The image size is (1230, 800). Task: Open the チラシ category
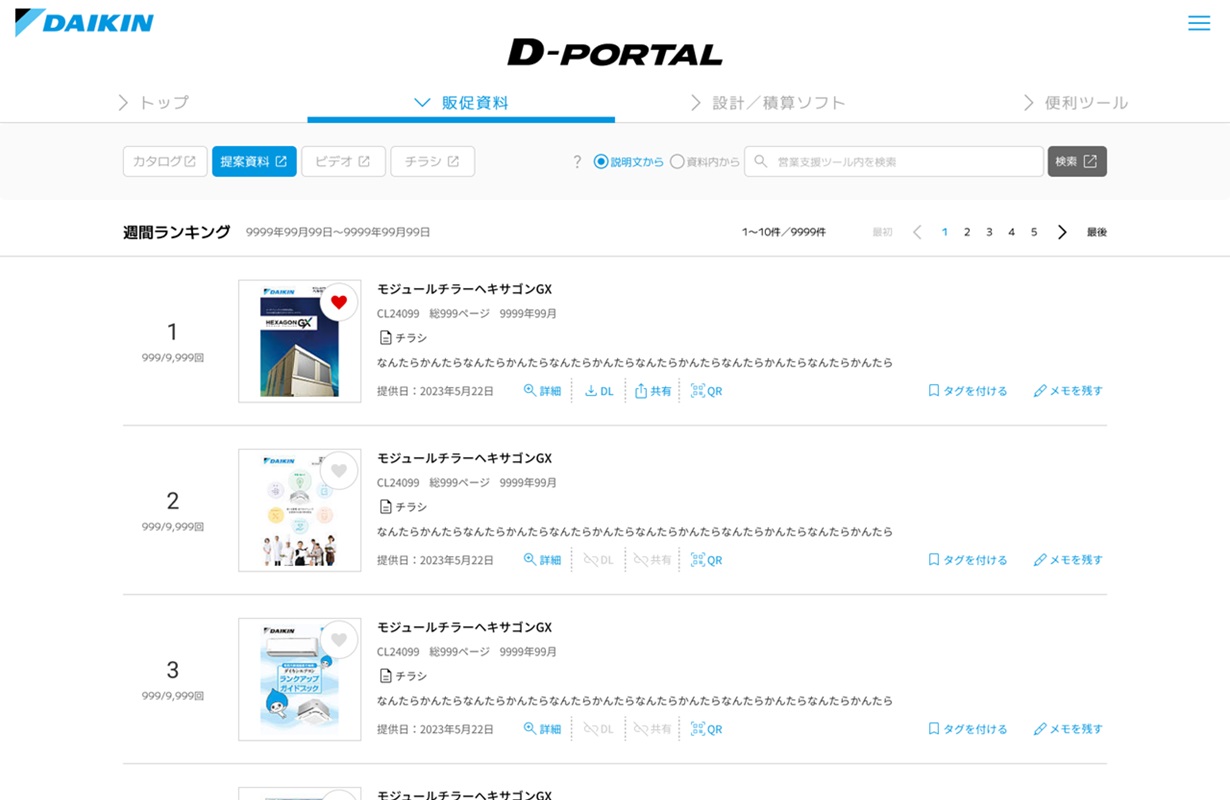click(432, 161)
